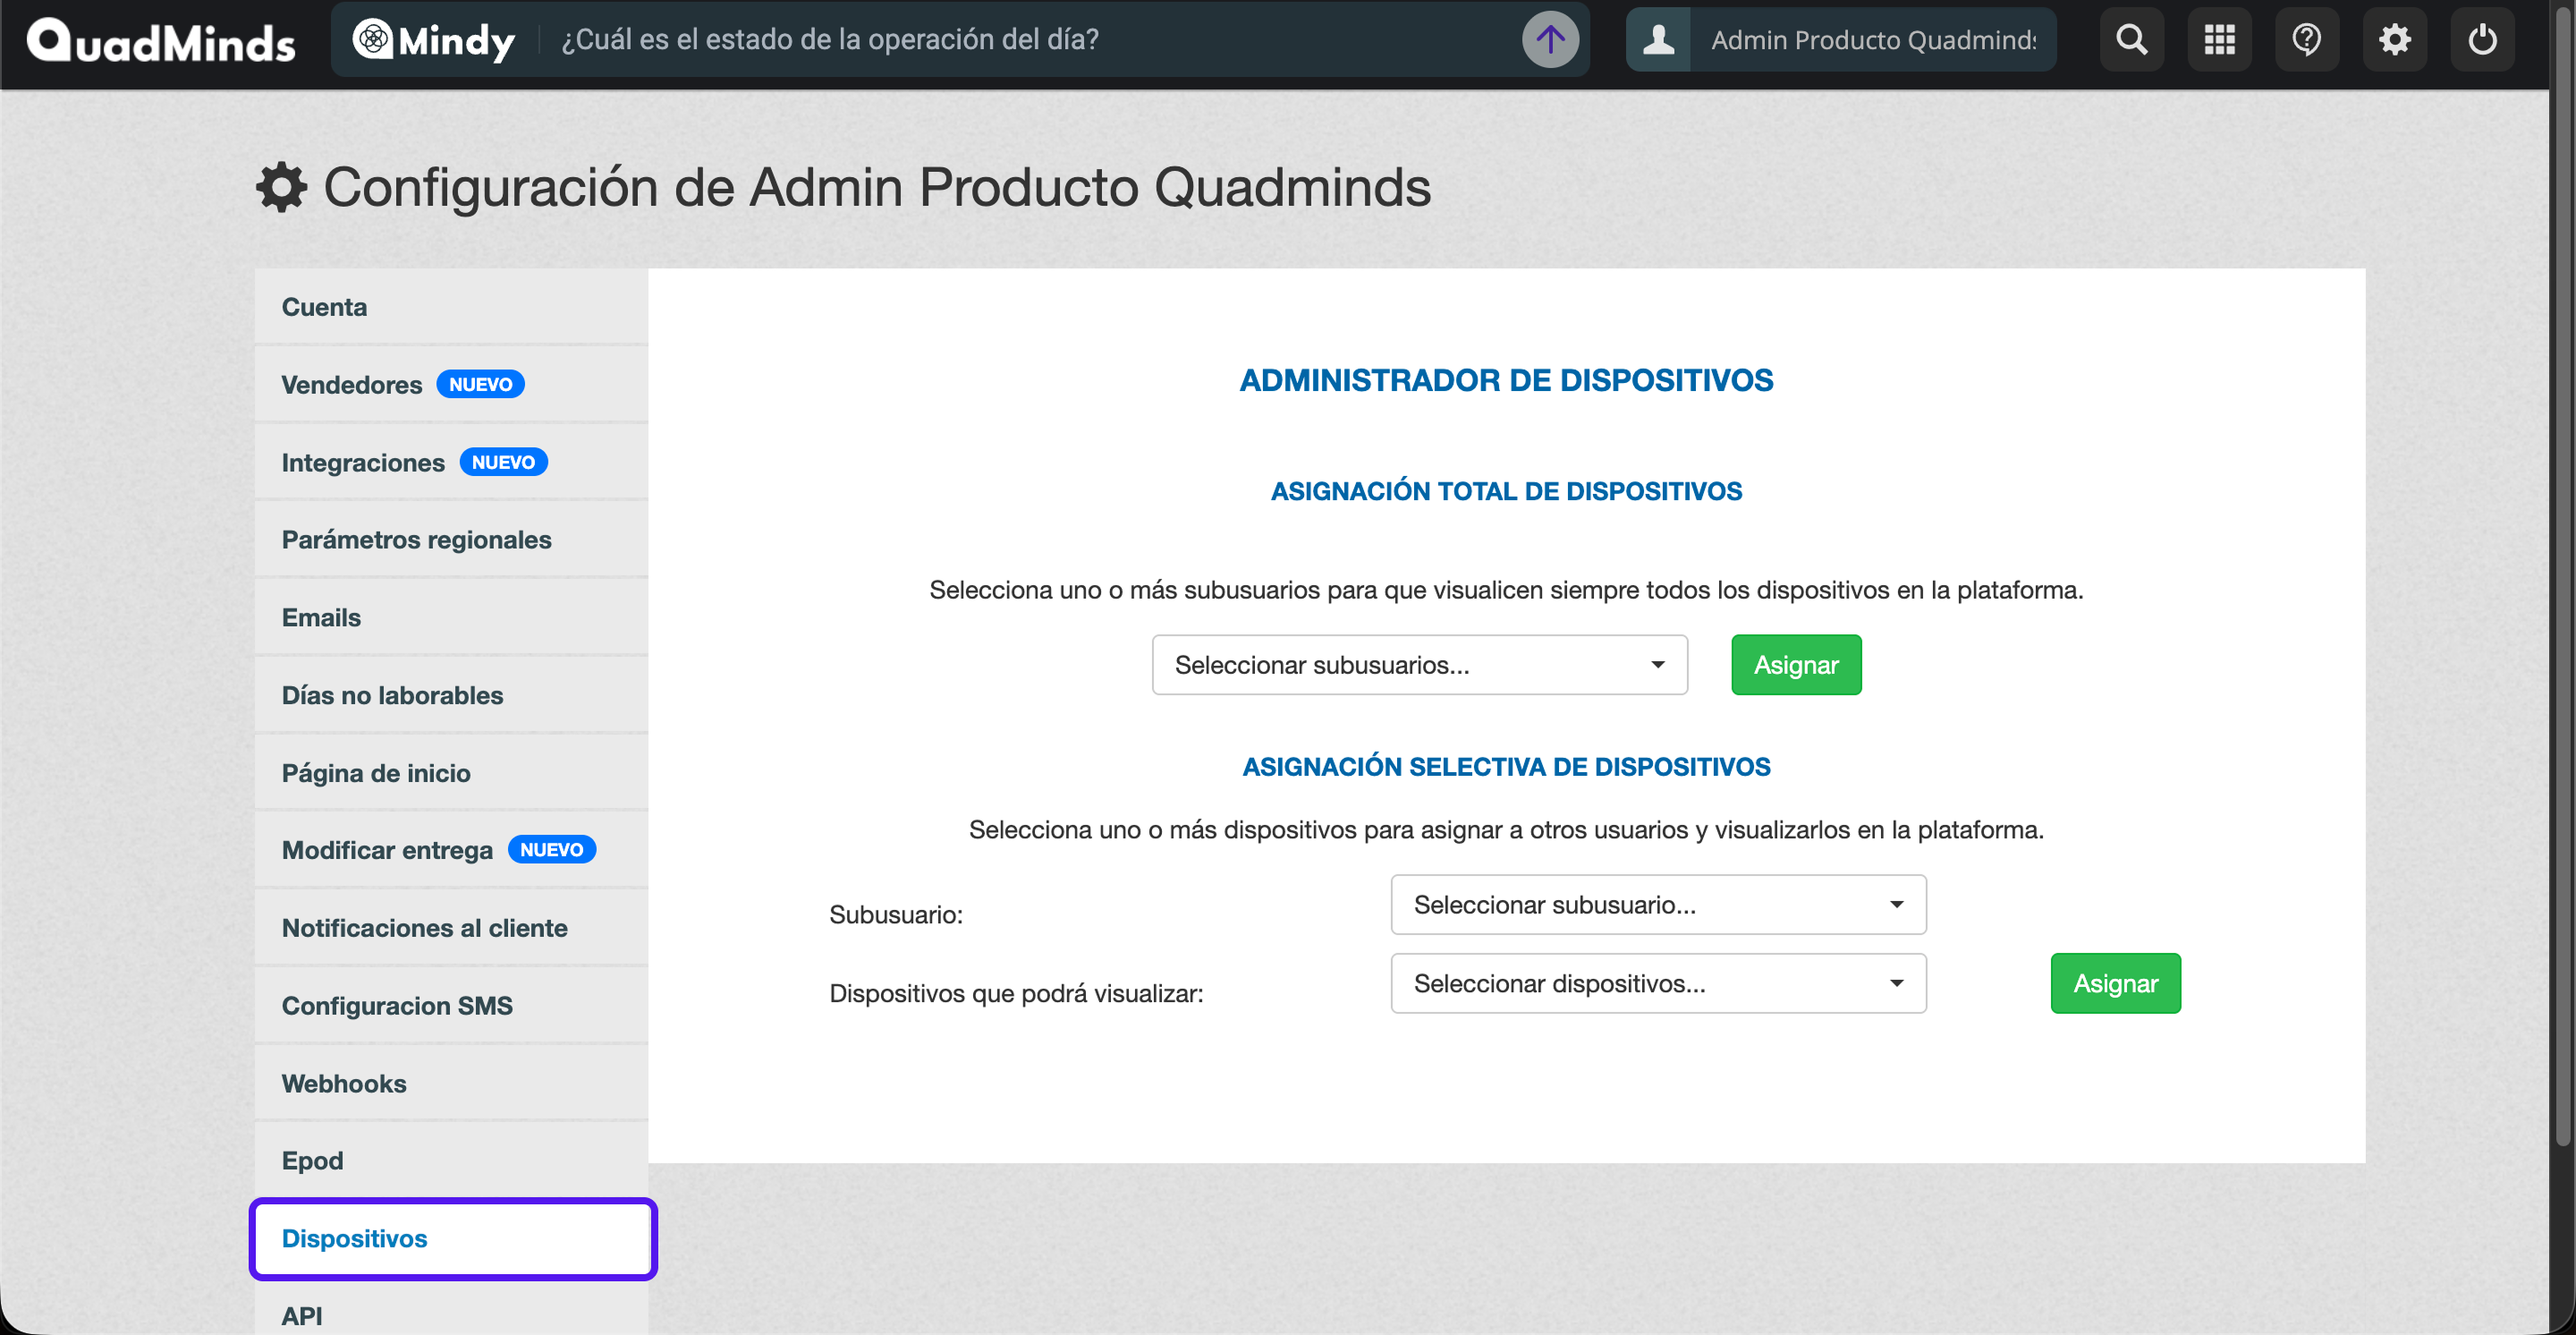Viewport: 2576px width, 1335px height.
Task: Expand the Seleccionar subusuarios dropdown
Action: pyautogui.click(x=1419, y=665)
